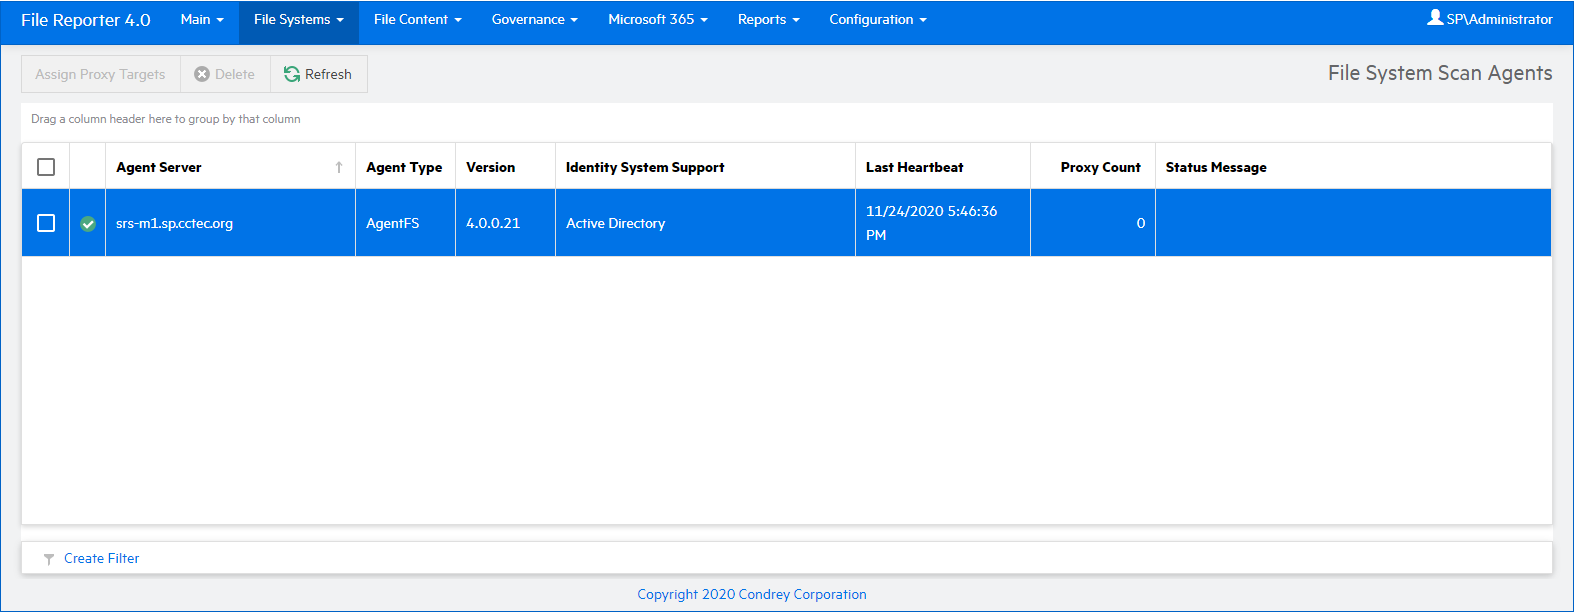This screenshot has height=612, width=1574.
Task: Click the green status checkmark icon
Action: (x=88, y=224)
